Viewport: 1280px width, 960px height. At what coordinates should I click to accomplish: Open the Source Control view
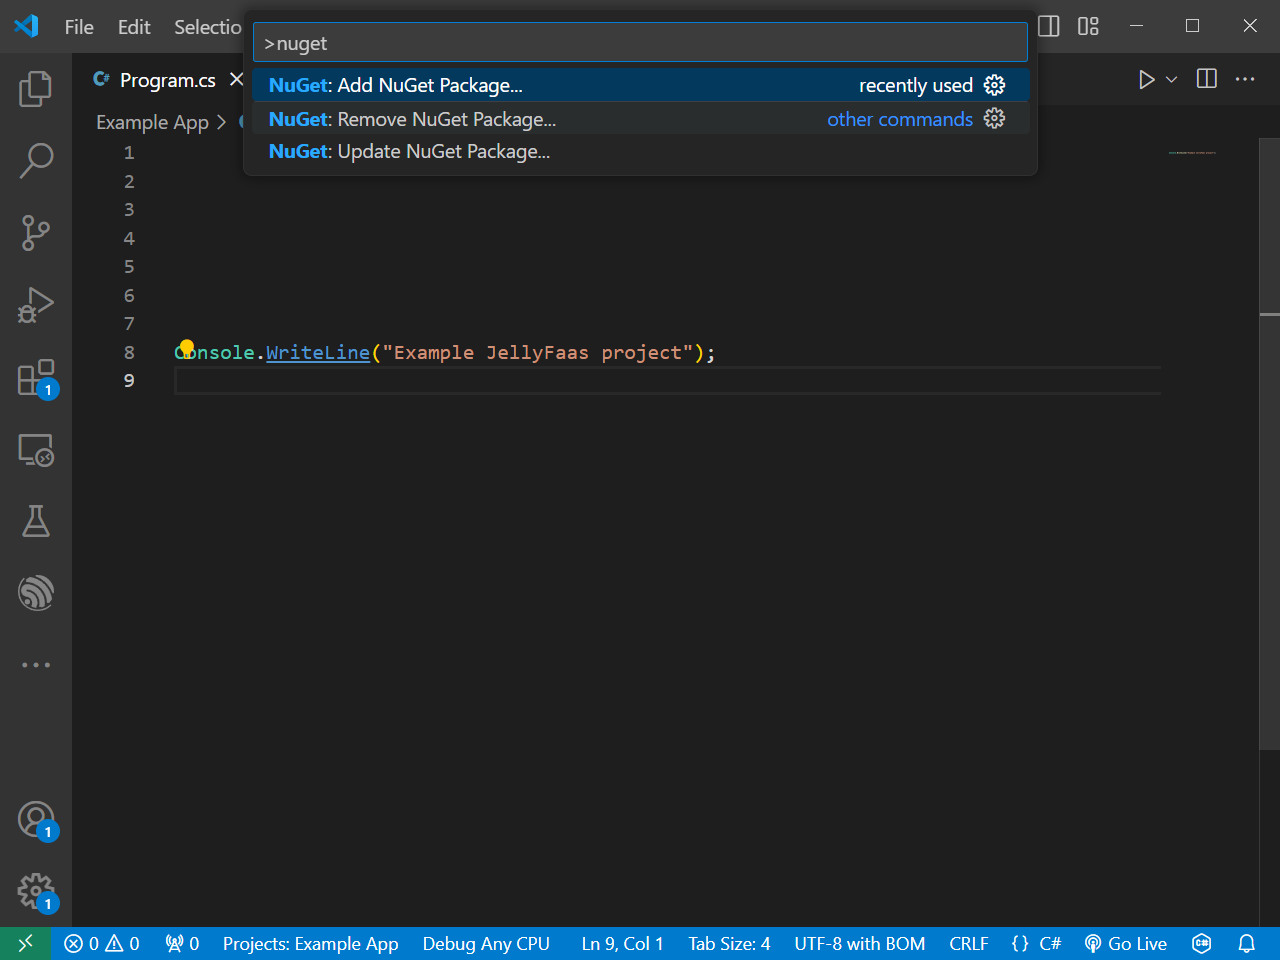coord(36,232)
